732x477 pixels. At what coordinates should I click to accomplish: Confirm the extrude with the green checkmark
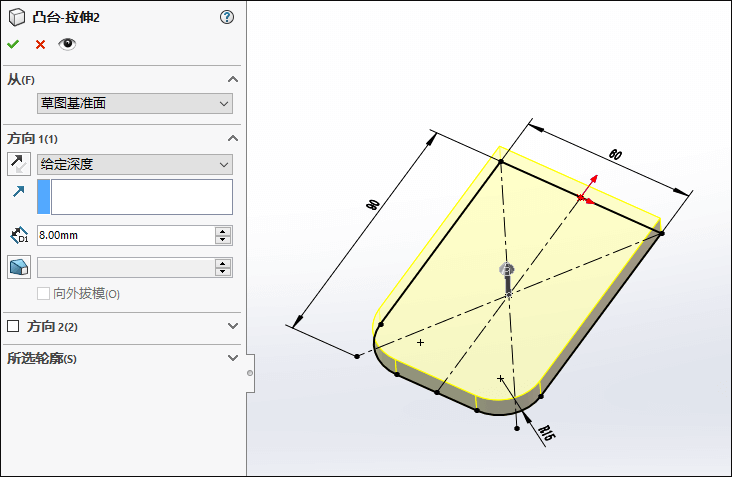click(13, 44)
